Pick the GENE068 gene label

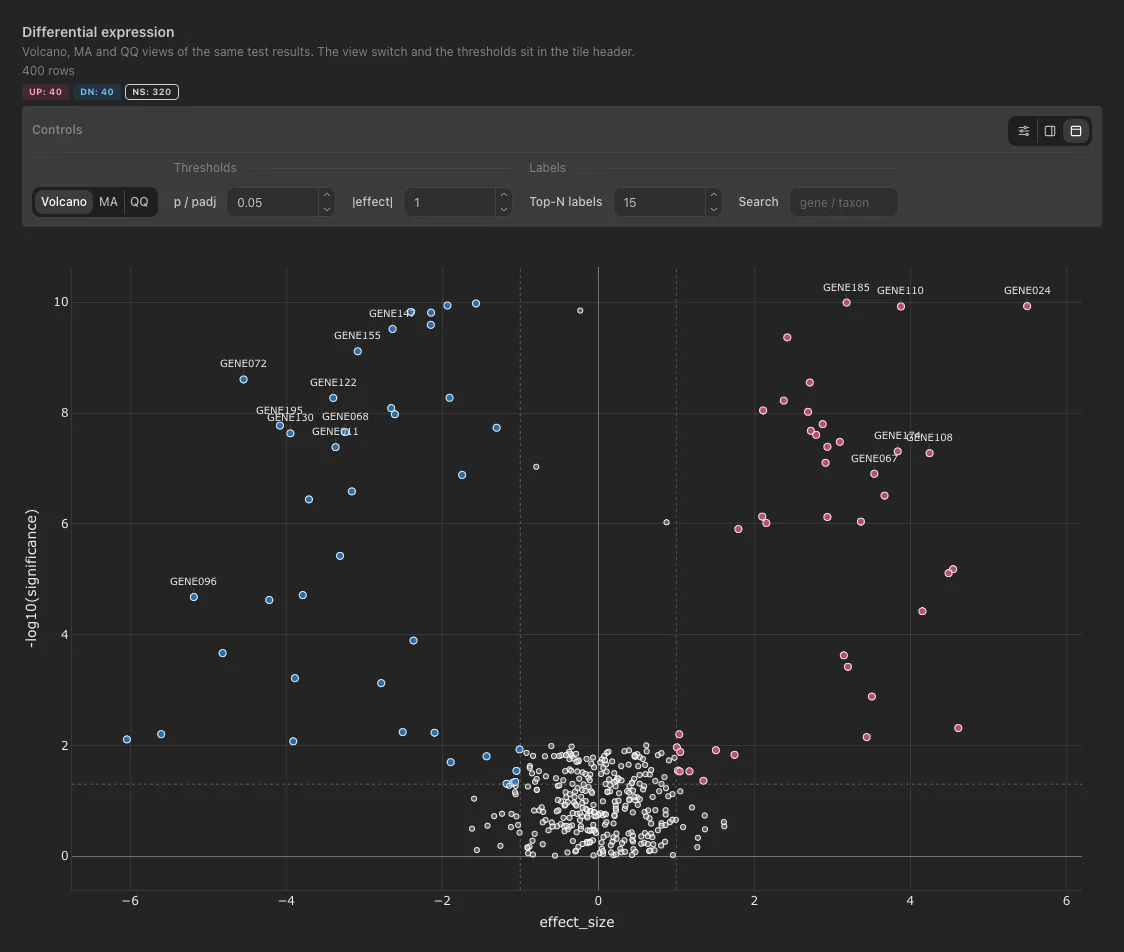click(x=346, y=416)
